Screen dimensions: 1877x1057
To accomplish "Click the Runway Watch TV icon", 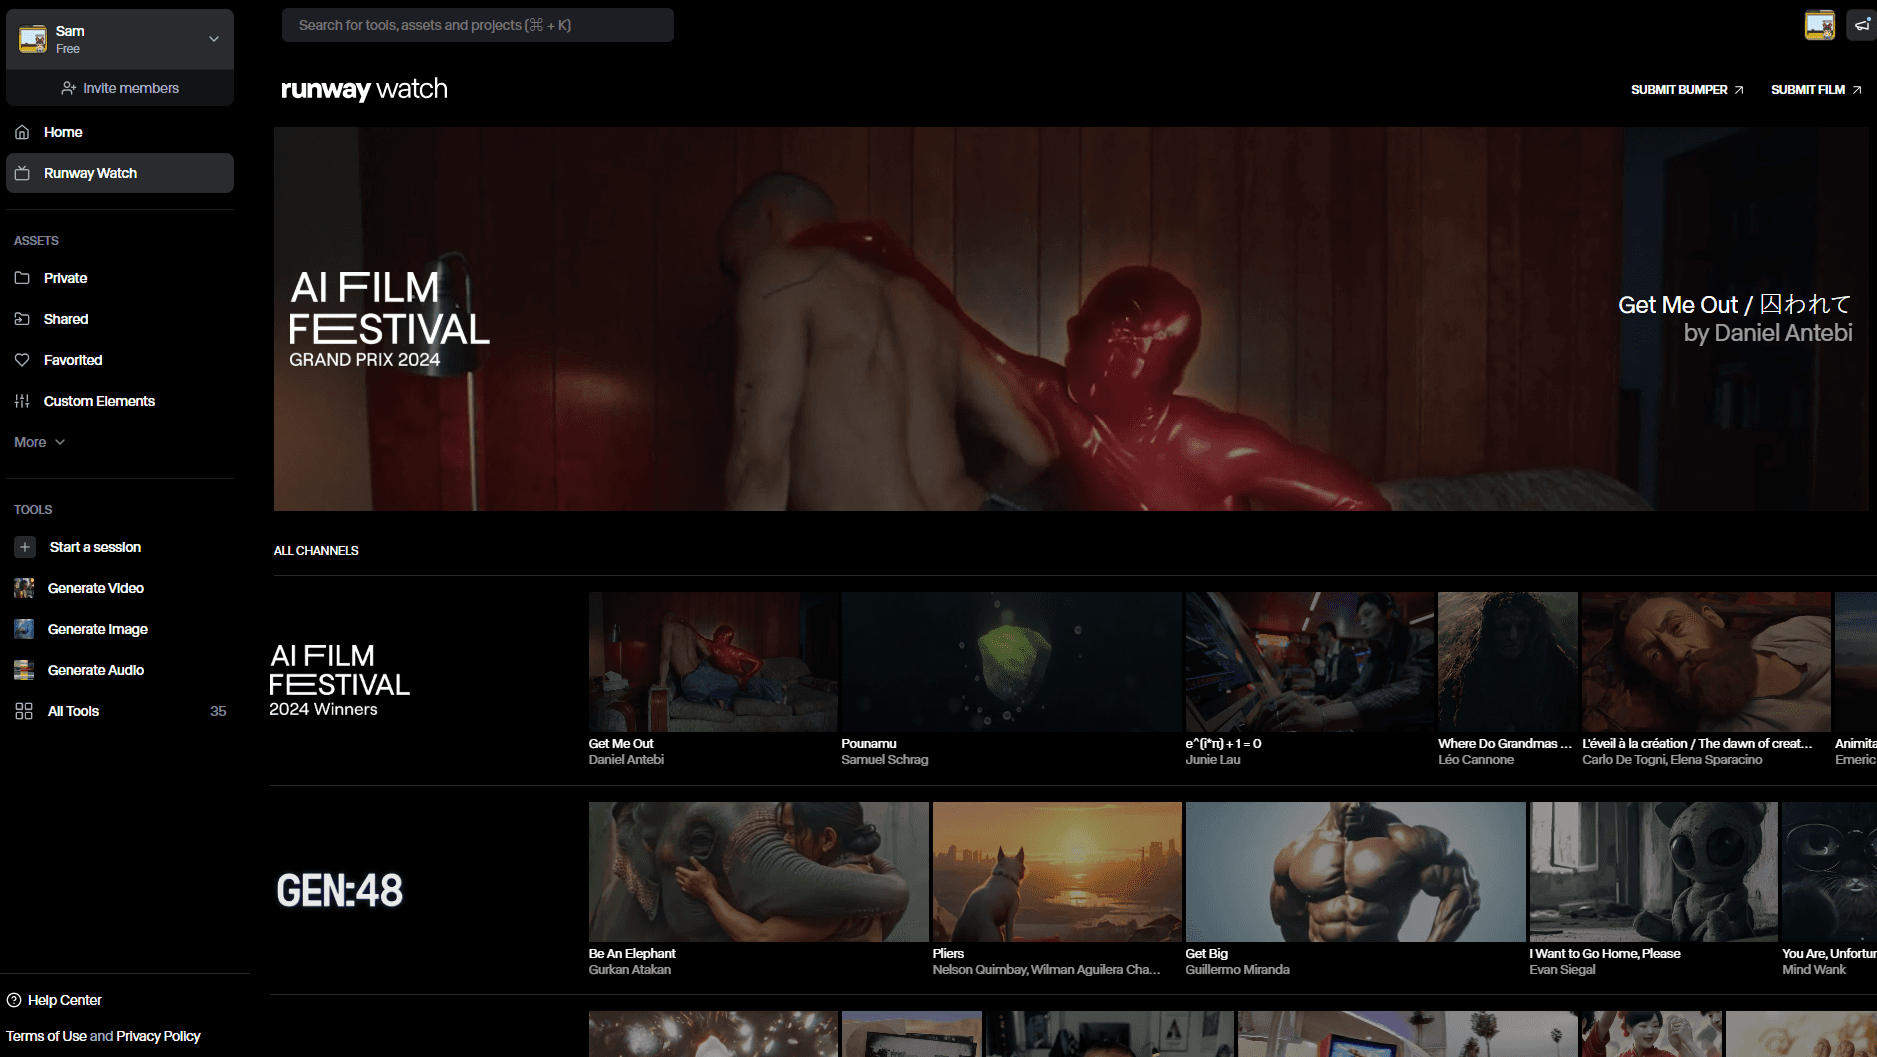I will pyautogui.click(x=22, y=173).
